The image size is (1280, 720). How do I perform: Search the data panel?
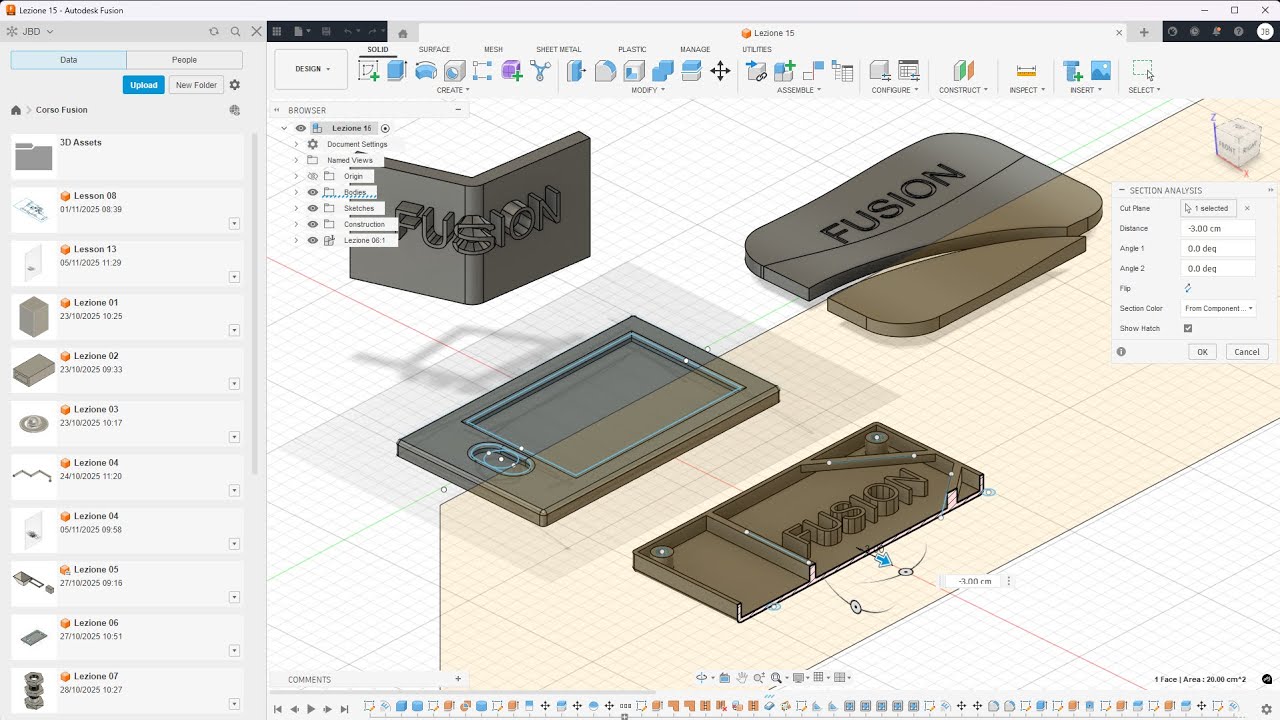[x=235, y=32]
